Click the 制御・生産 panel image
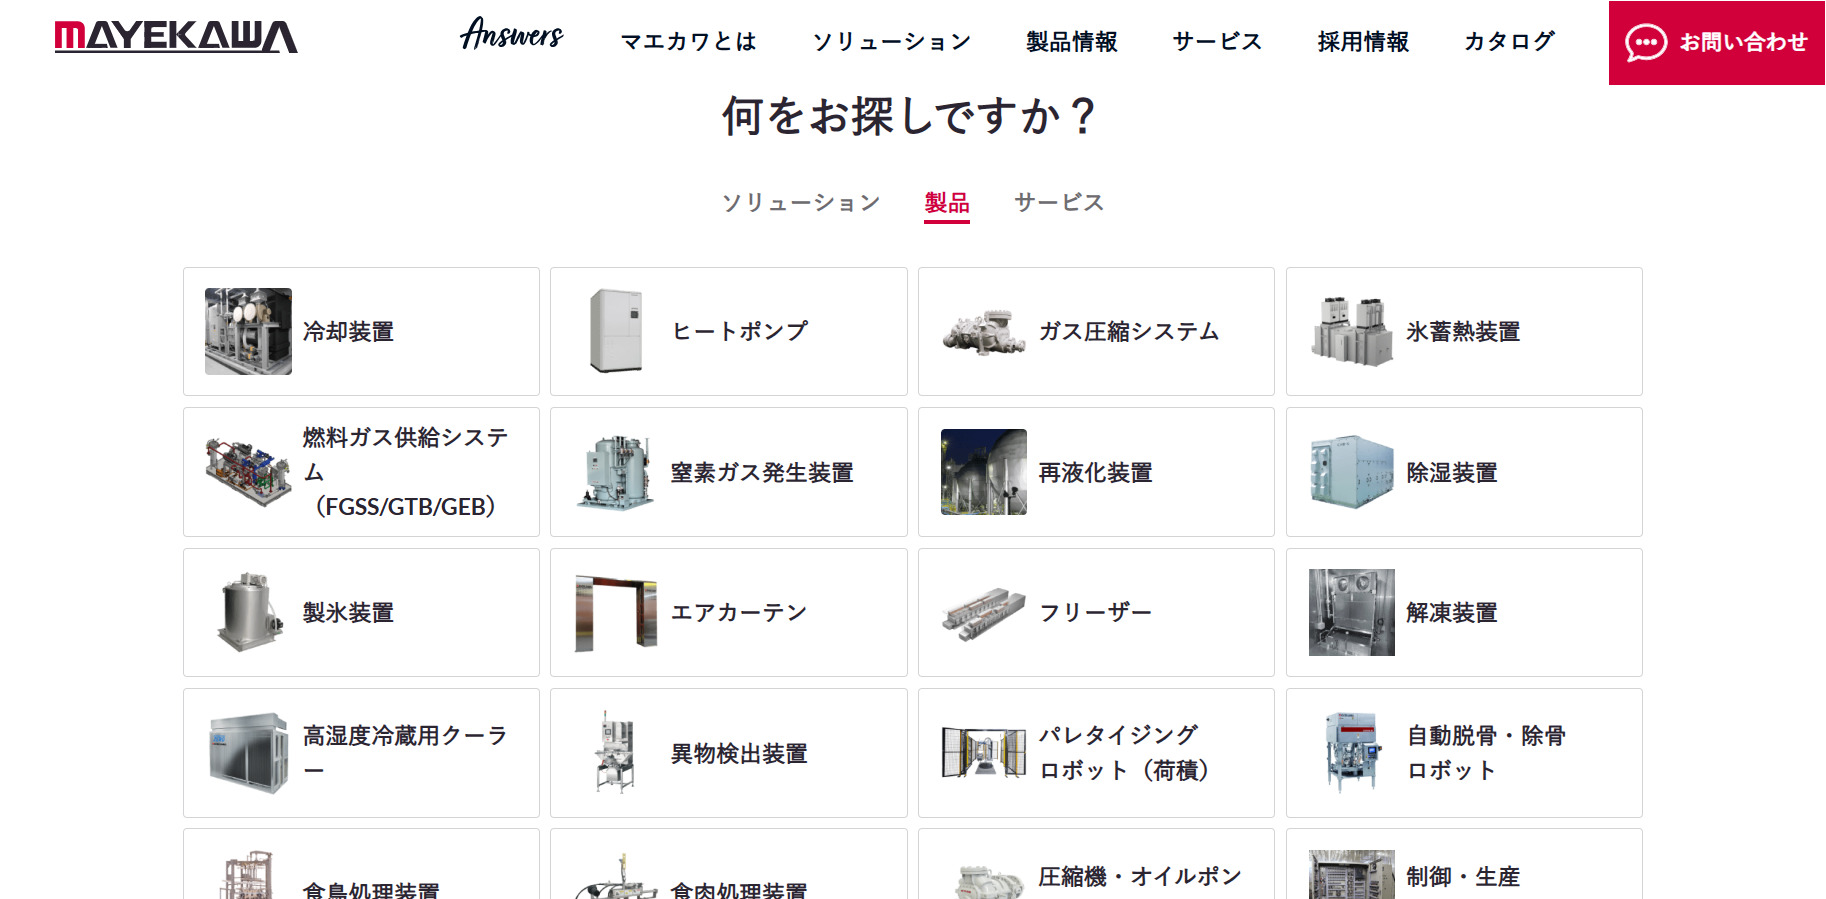Viewport: 1826px width, 899px height. pos(1352,875)
